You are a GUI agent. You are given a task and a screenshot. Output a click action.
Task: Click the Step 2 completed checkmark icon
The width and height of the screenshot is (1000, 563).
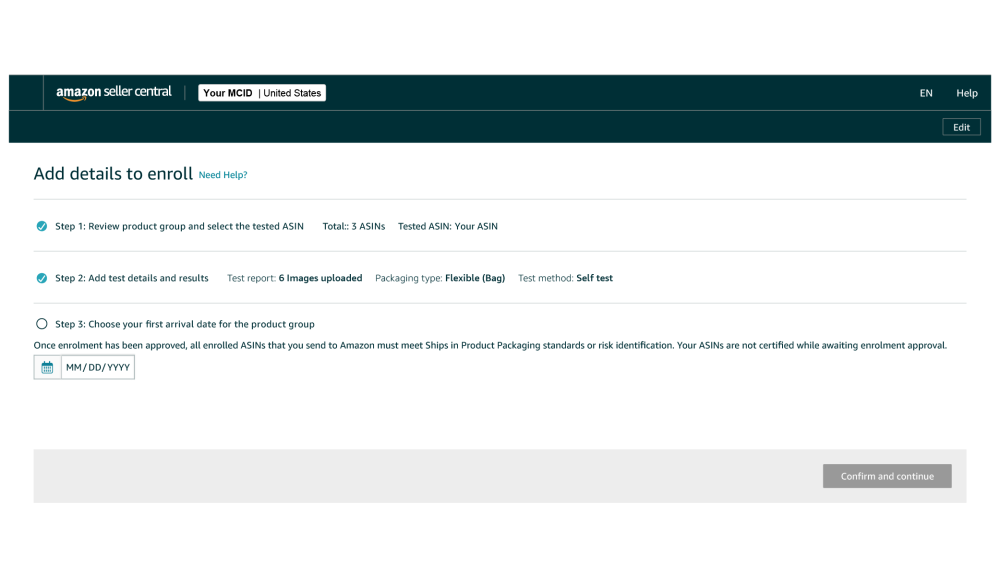(x=41, y=278)
